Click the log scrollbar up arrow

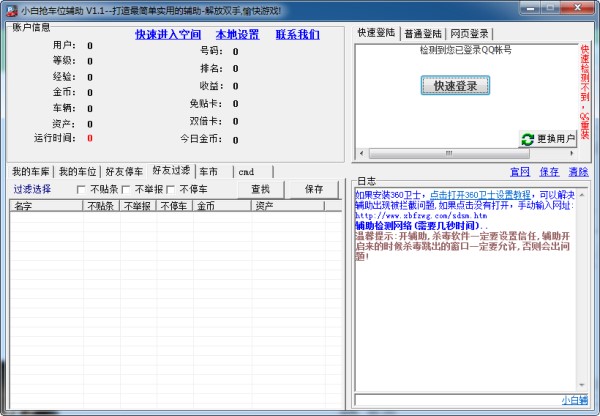click(x=582, y=195)
